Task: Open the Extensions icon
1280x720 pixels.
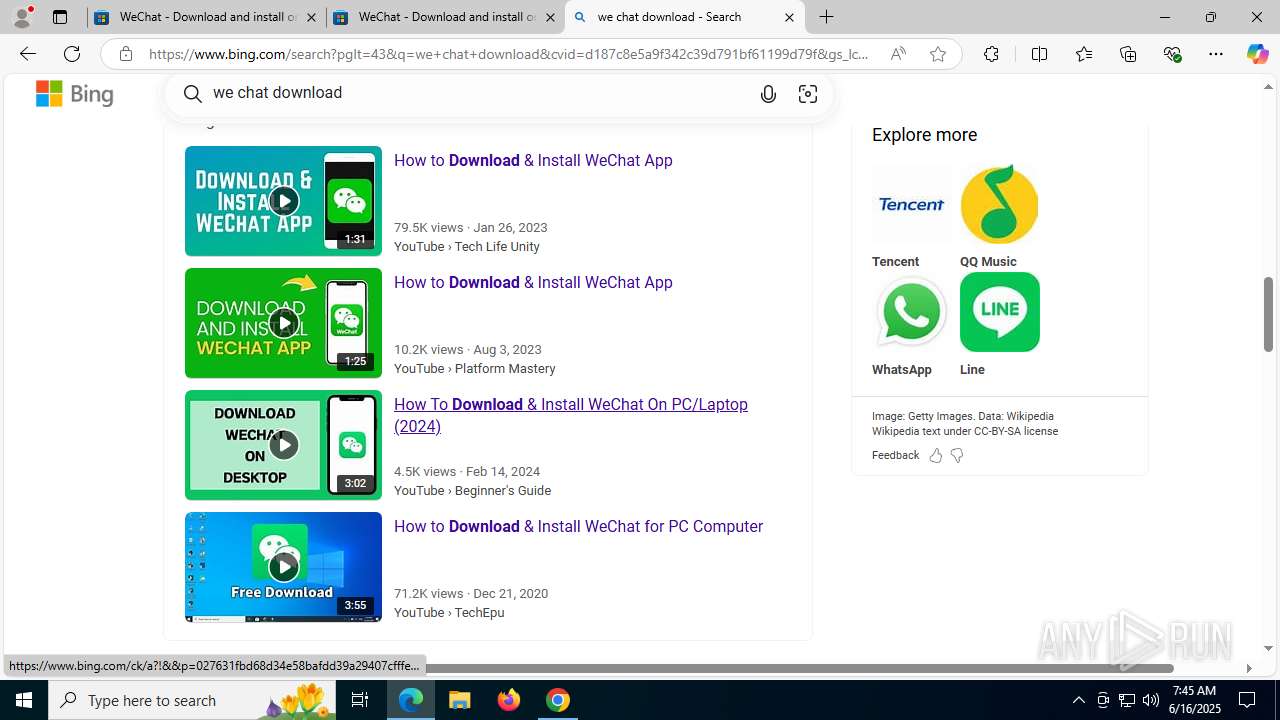Action: [991, 54]
